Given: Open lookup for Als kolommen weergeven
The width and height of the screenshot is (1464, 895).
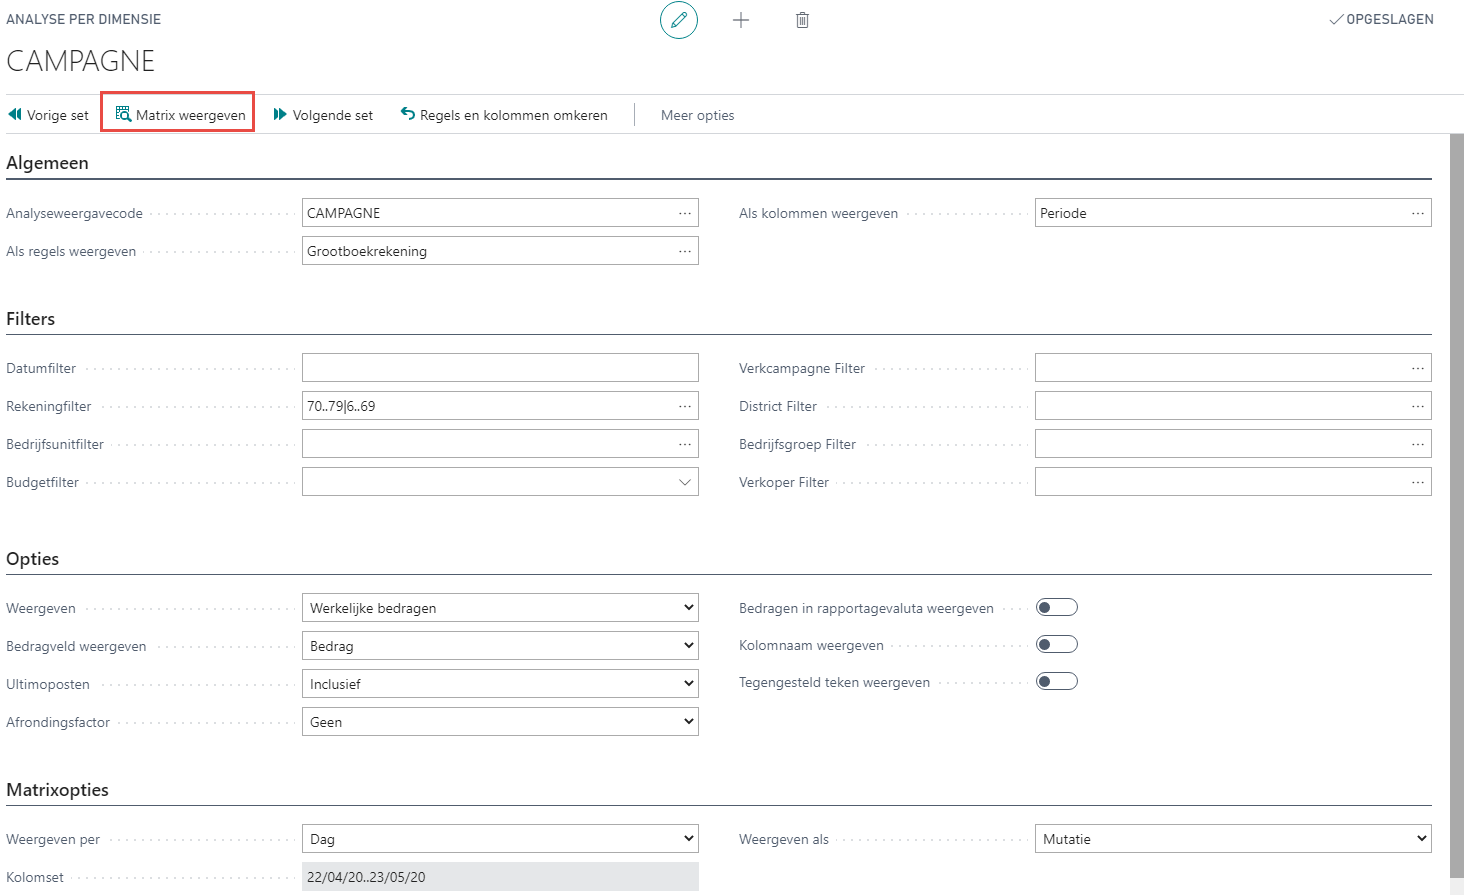Looking at the screenshot, I should coord(1418,213).
